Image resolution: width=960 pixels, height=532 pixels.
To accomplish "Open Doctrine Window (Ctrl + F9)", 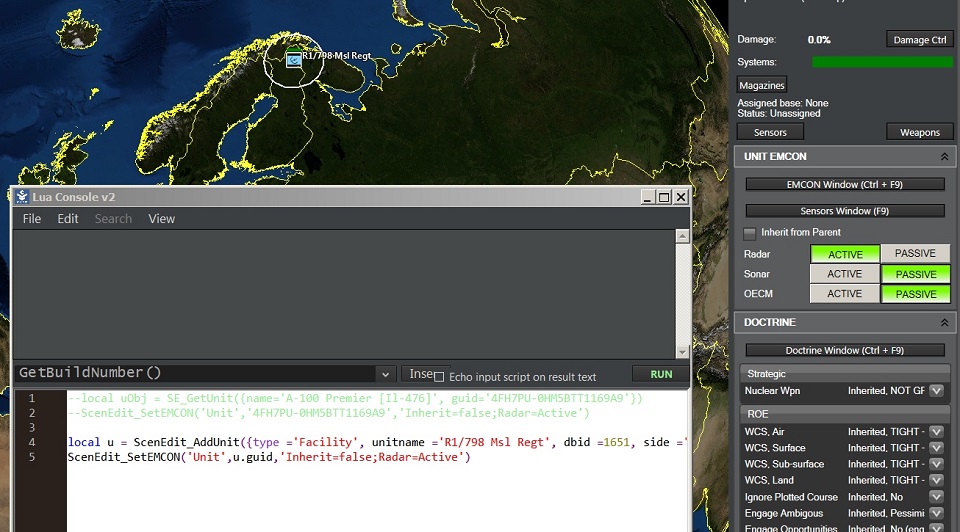I will point(845,350).
